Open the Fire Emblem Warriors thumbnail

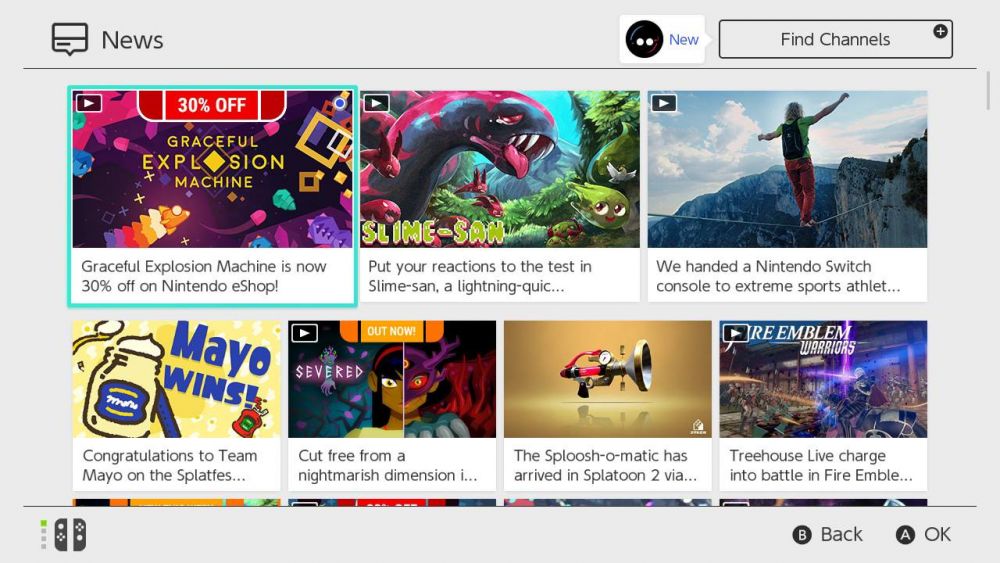point(823,379)
